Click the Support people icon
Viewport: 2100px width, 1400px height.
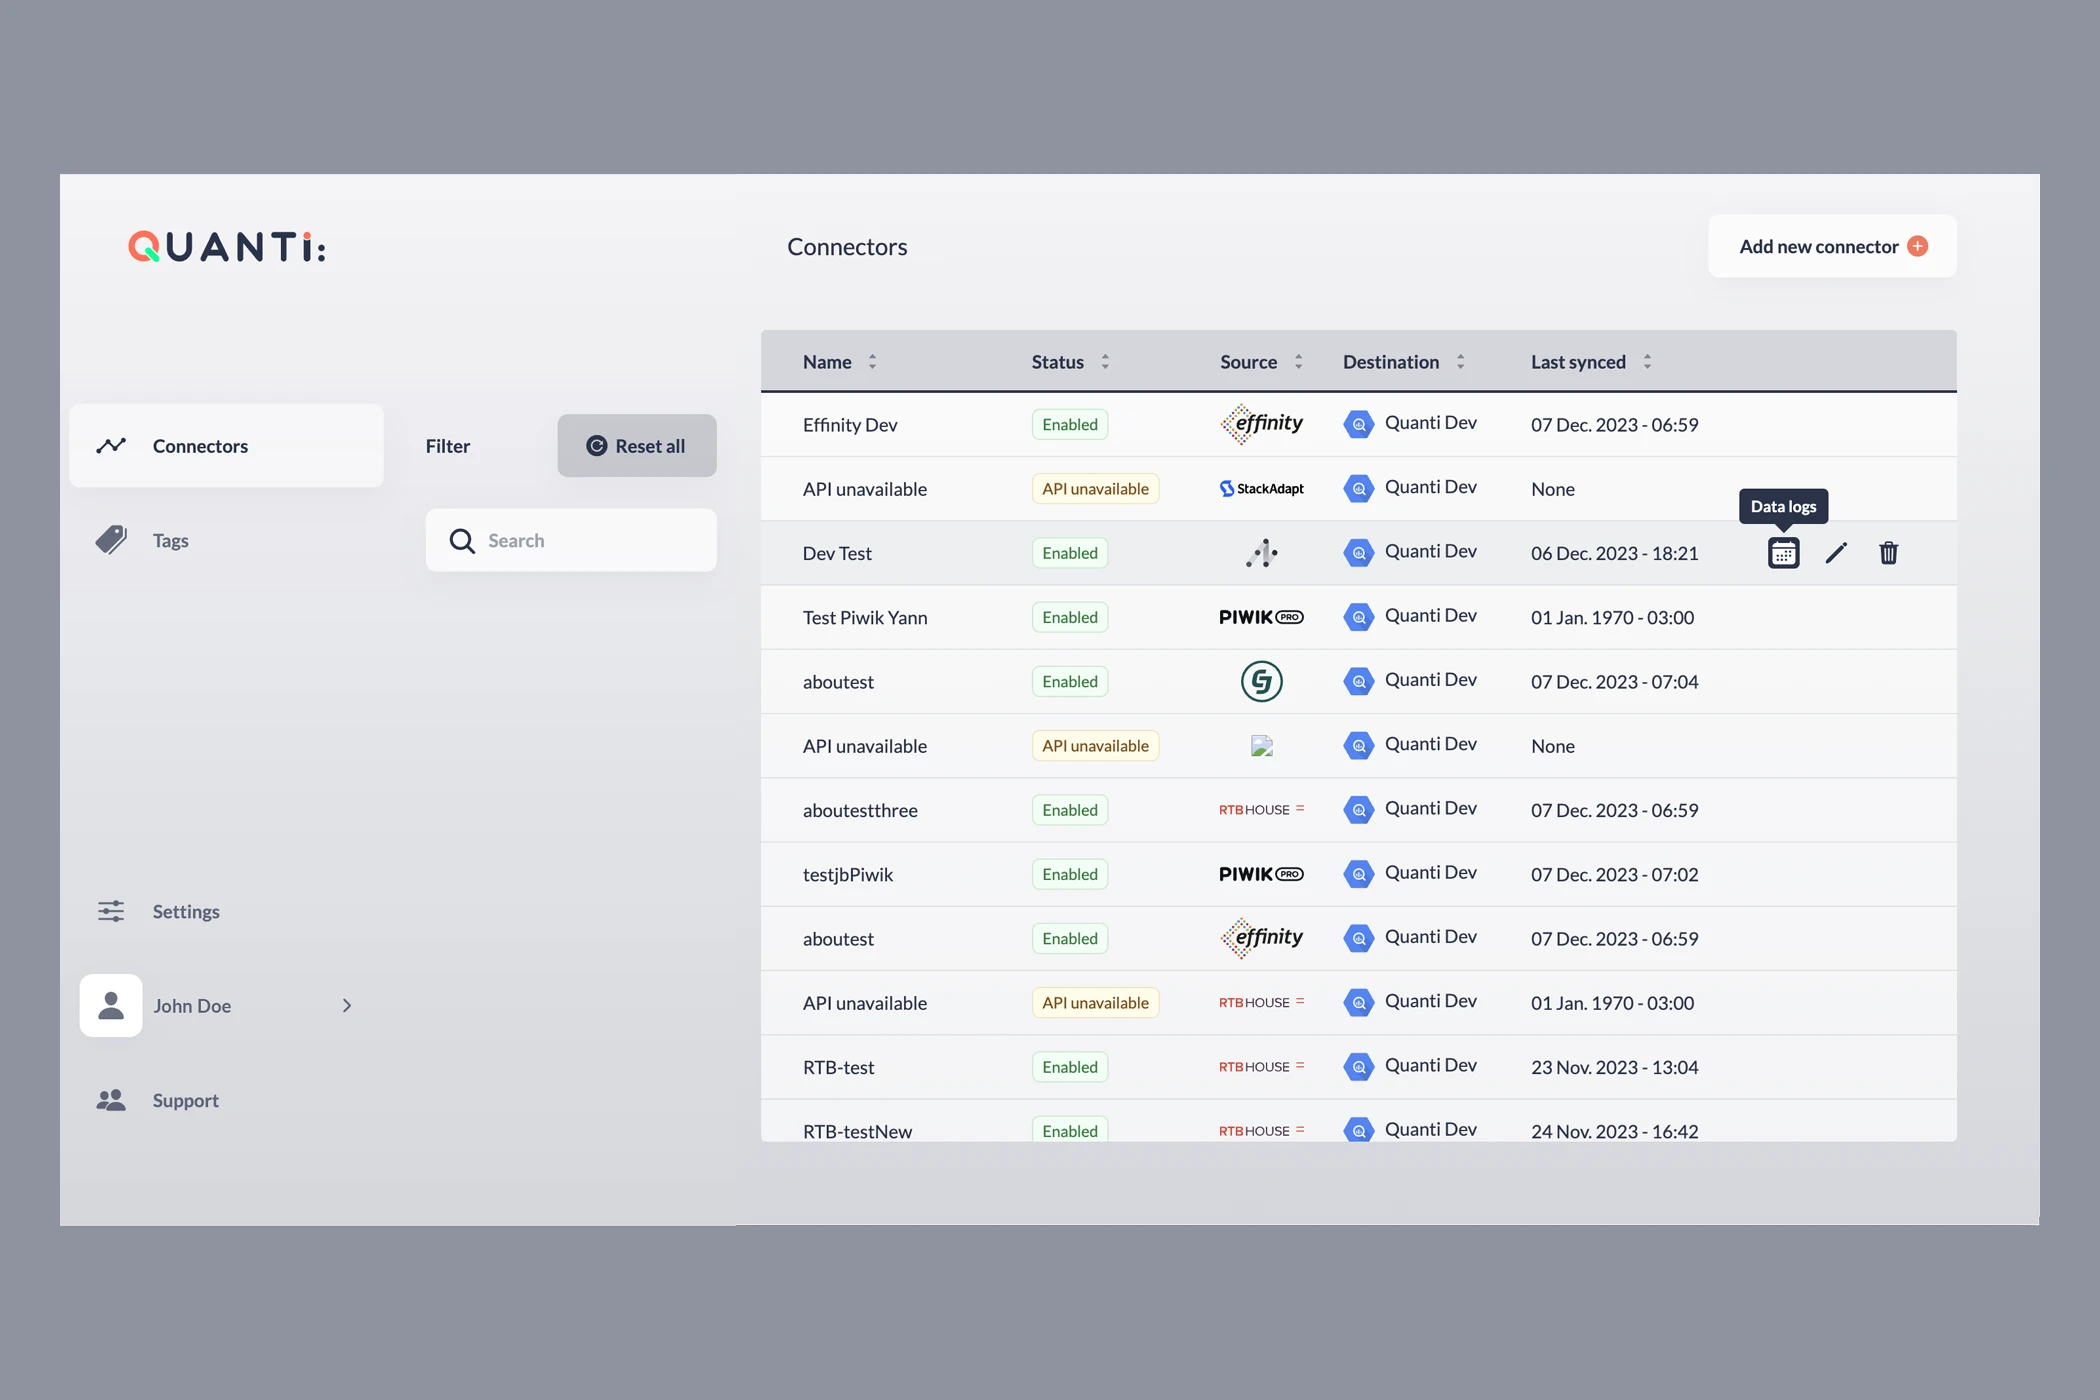111,1100
